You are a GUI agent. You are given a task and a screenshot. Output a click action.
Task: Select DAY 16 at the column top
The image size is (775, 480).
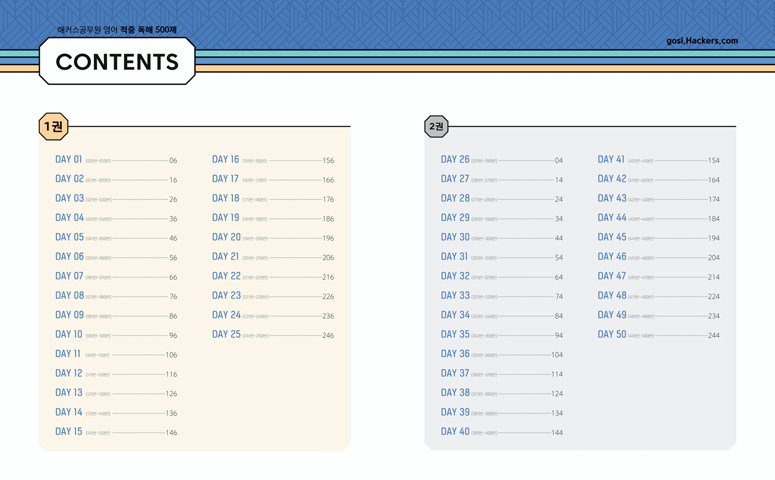coord(226,160)
